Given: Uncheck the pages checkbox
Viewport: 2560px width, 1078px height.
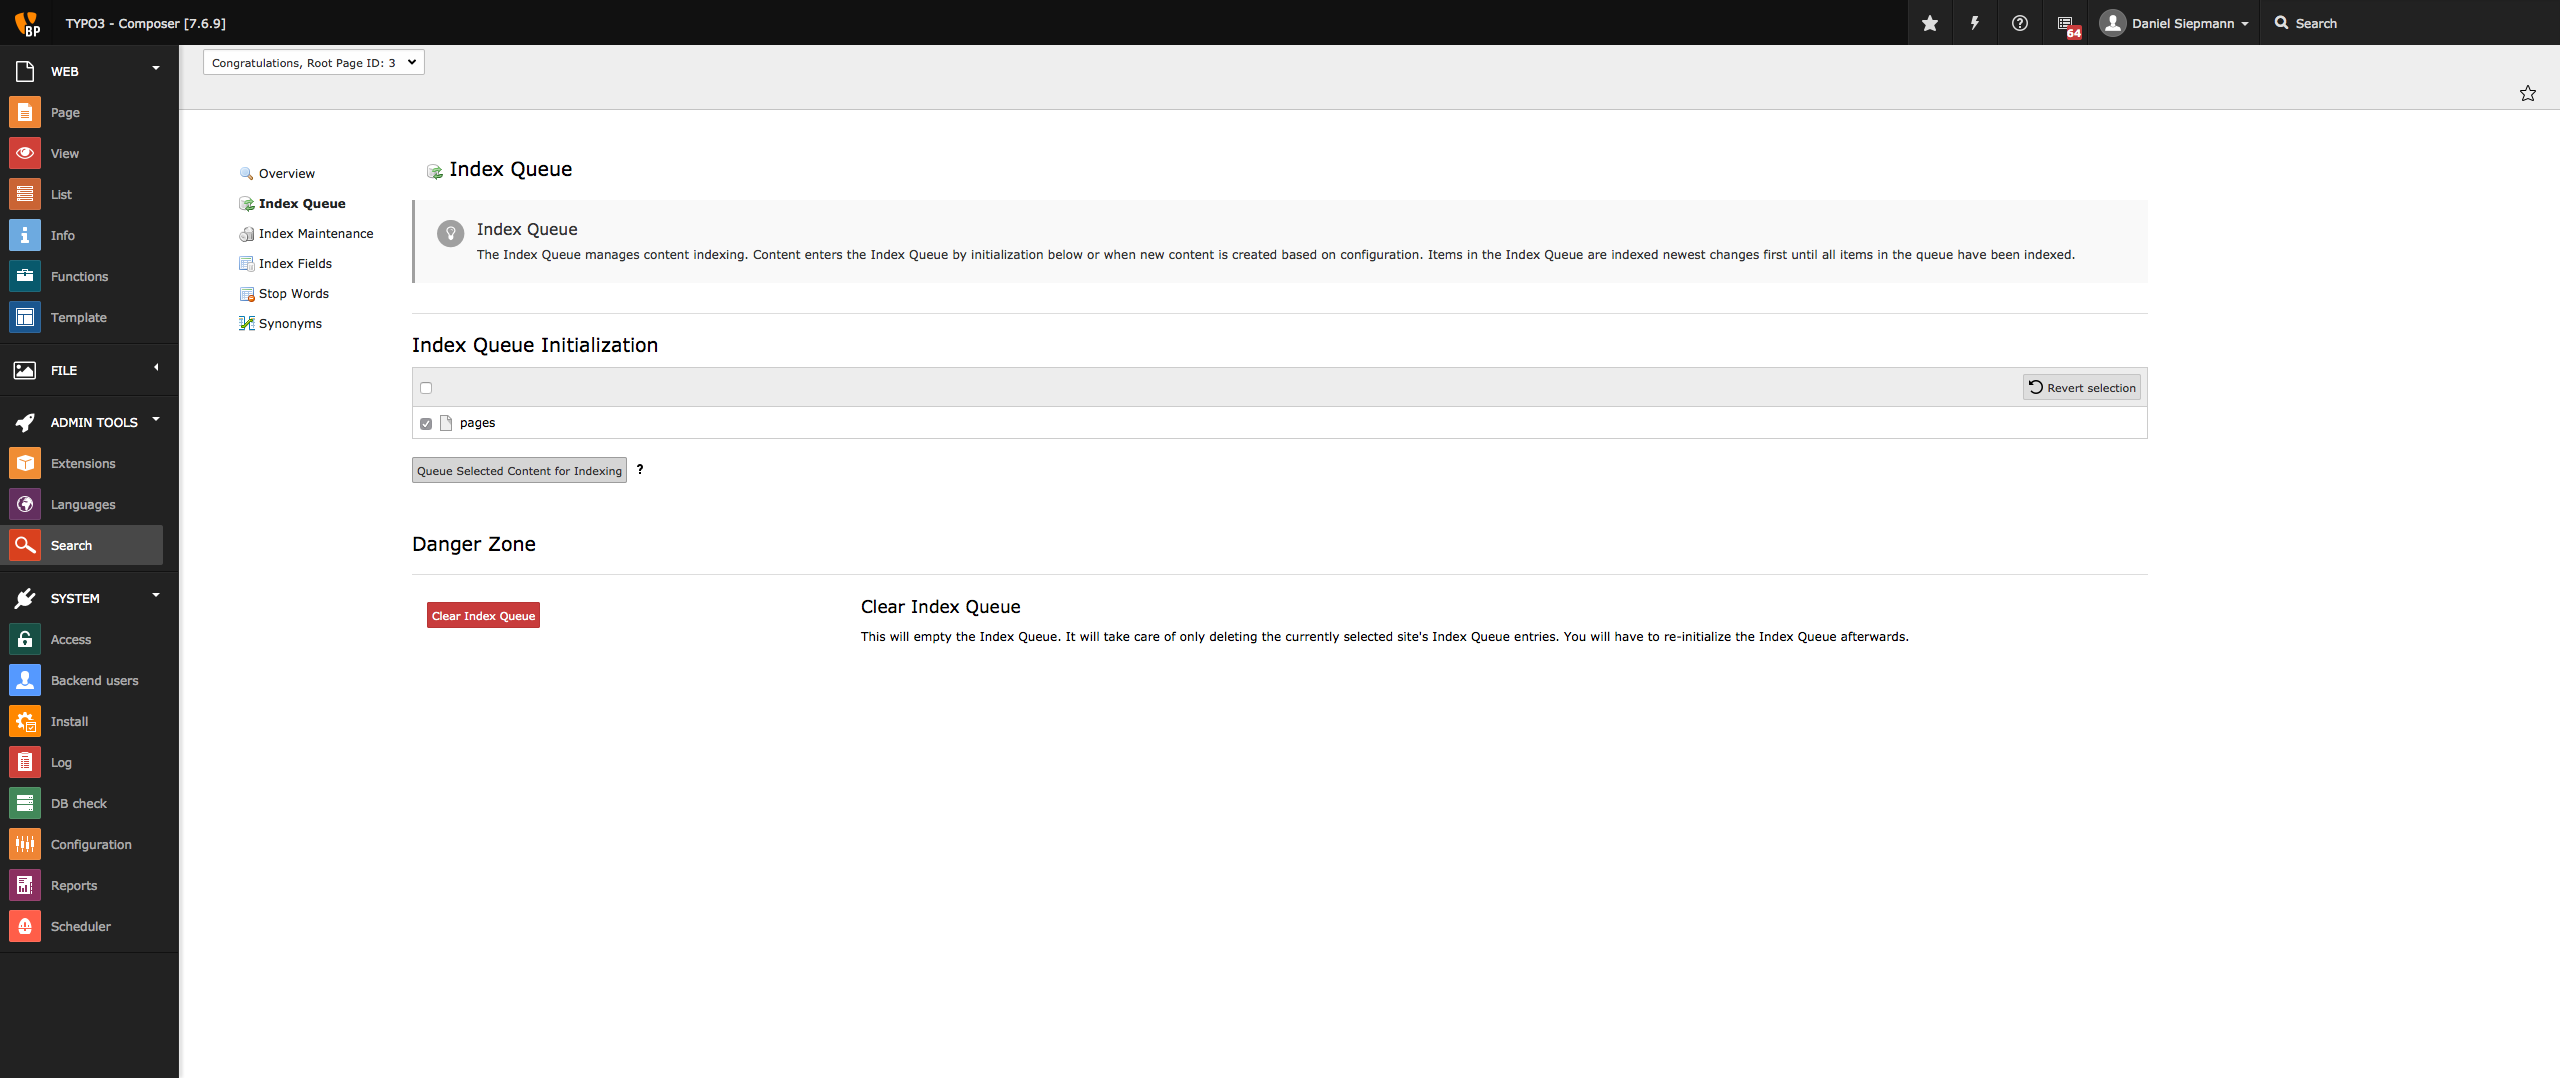Looking at the screenshot, I should click(426, 423).
